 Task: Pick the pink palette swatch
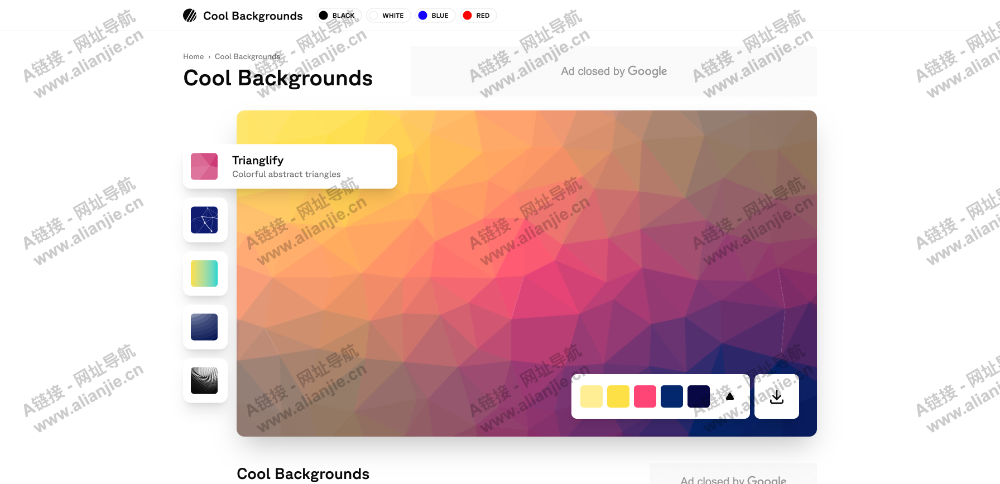(645, 397)
